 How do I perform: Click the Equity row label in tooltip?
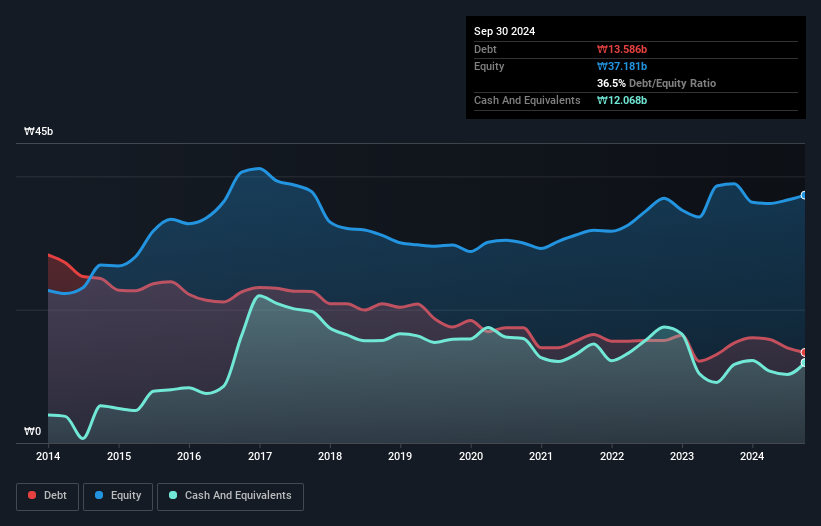489,66
